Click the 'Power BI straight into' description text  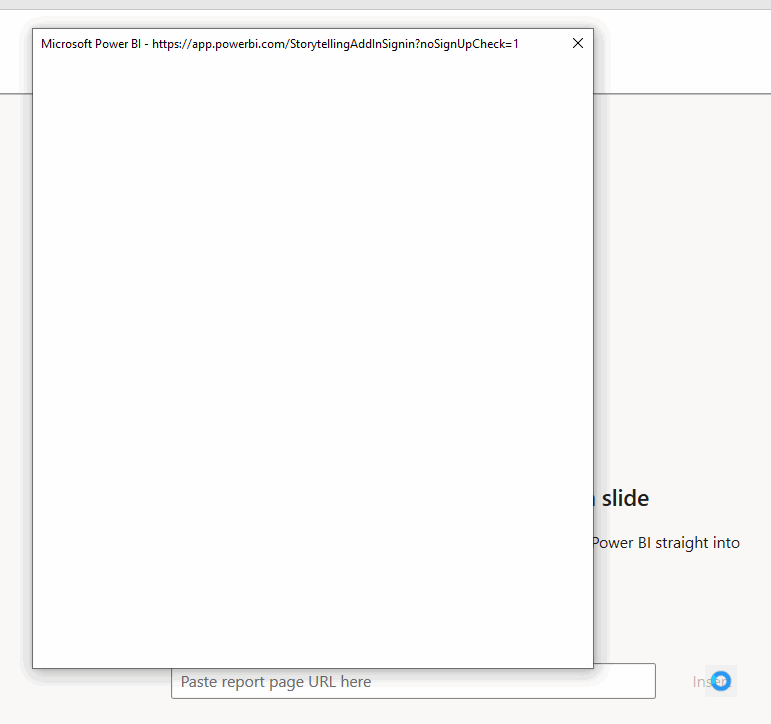tap(666, 543)
